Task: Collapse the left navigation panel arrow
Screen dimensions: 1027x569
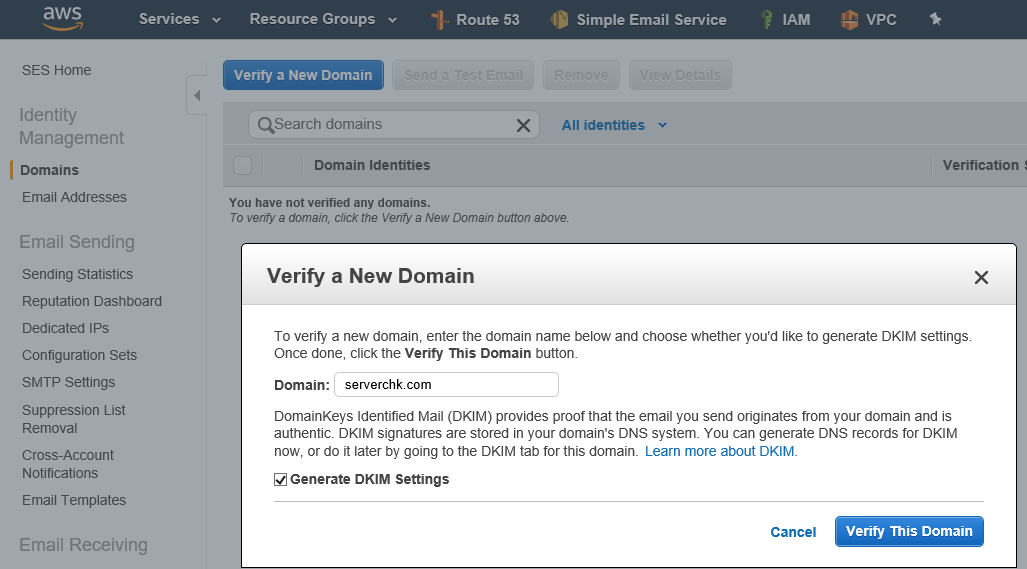Action: click(x=196, y=96)
